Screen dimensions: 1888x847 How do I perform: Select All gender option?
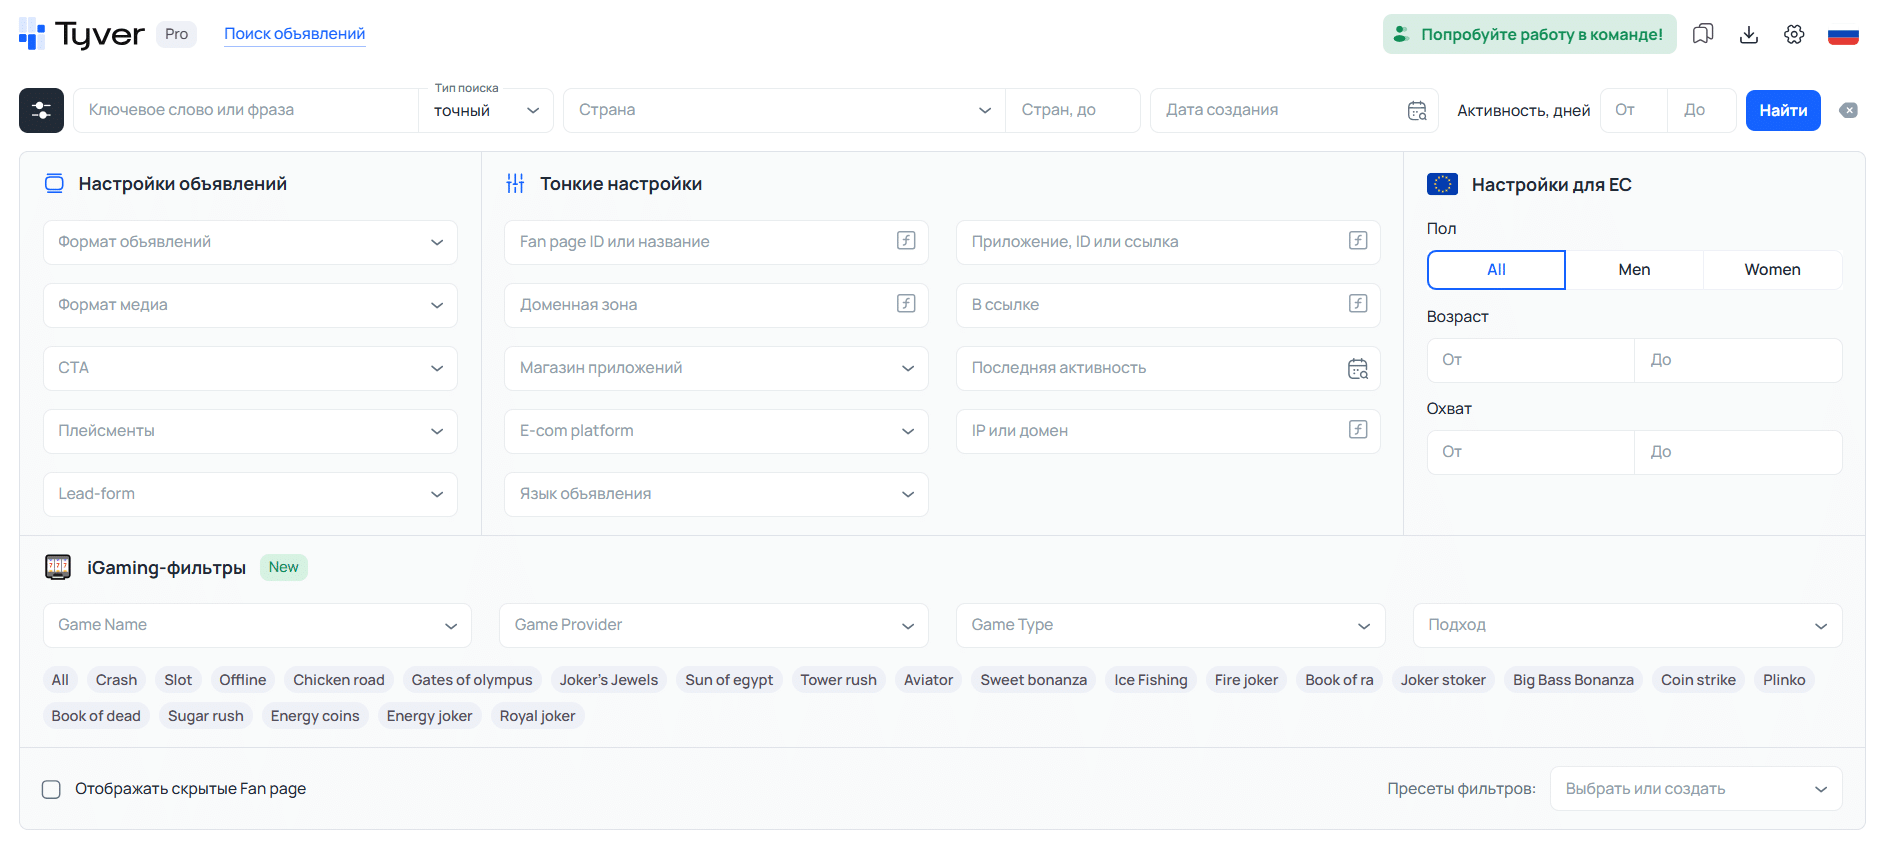1496,270
